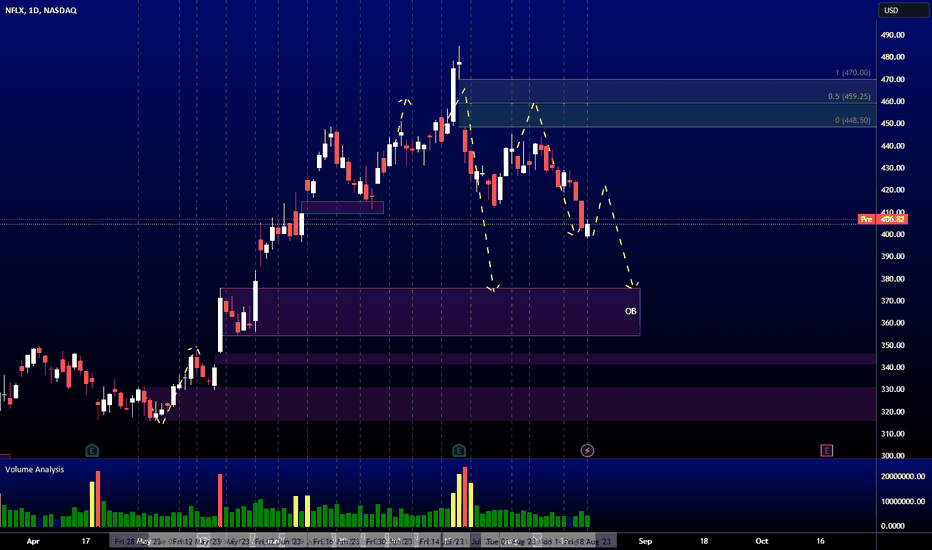The image size is (932, 550).
Task: Click the 10000000.00 volume scale label
Action: tap(903, 501)
